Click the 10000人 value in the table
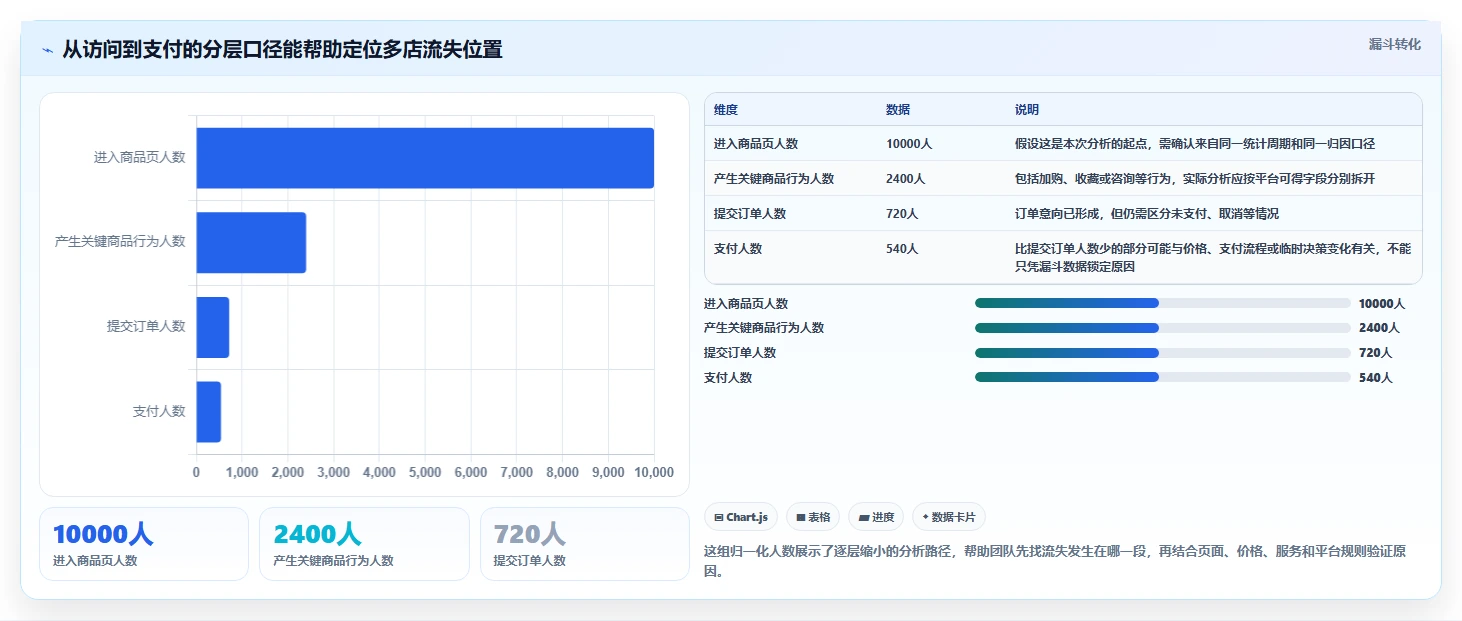This screenshot has height=621, width=1462. (x=909, y=144)
